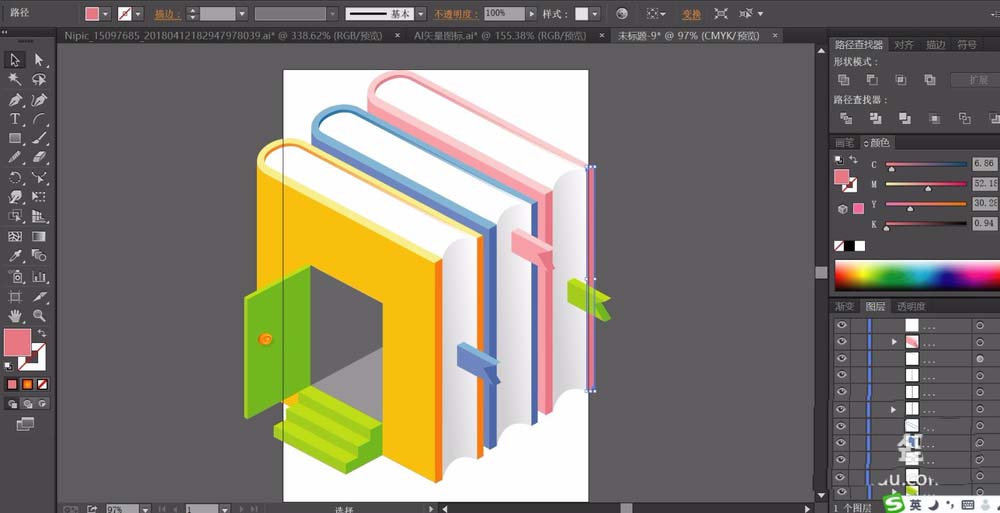Image resolution: width=1000 pixels, height=513 pixels.
Task: Click the Divide pathfinder icon
Action: [846, 118]
